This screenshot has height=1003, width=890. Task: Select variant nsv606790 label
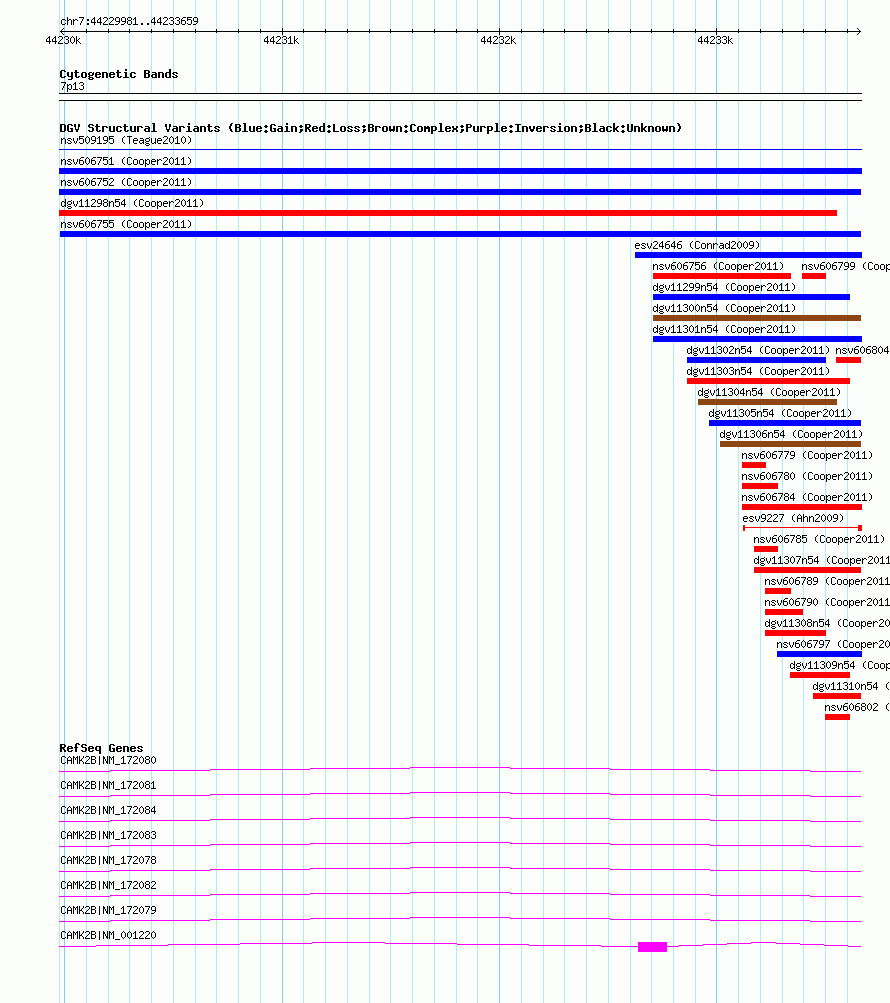[x=827, y=603]
